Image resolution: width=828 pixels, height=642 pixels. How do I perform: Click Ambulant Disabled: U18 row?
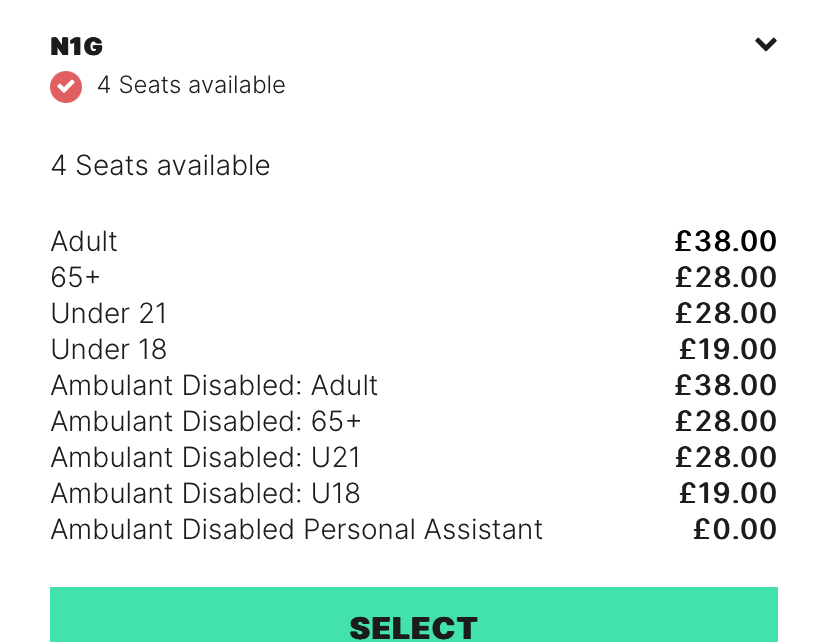click(414, 493)
